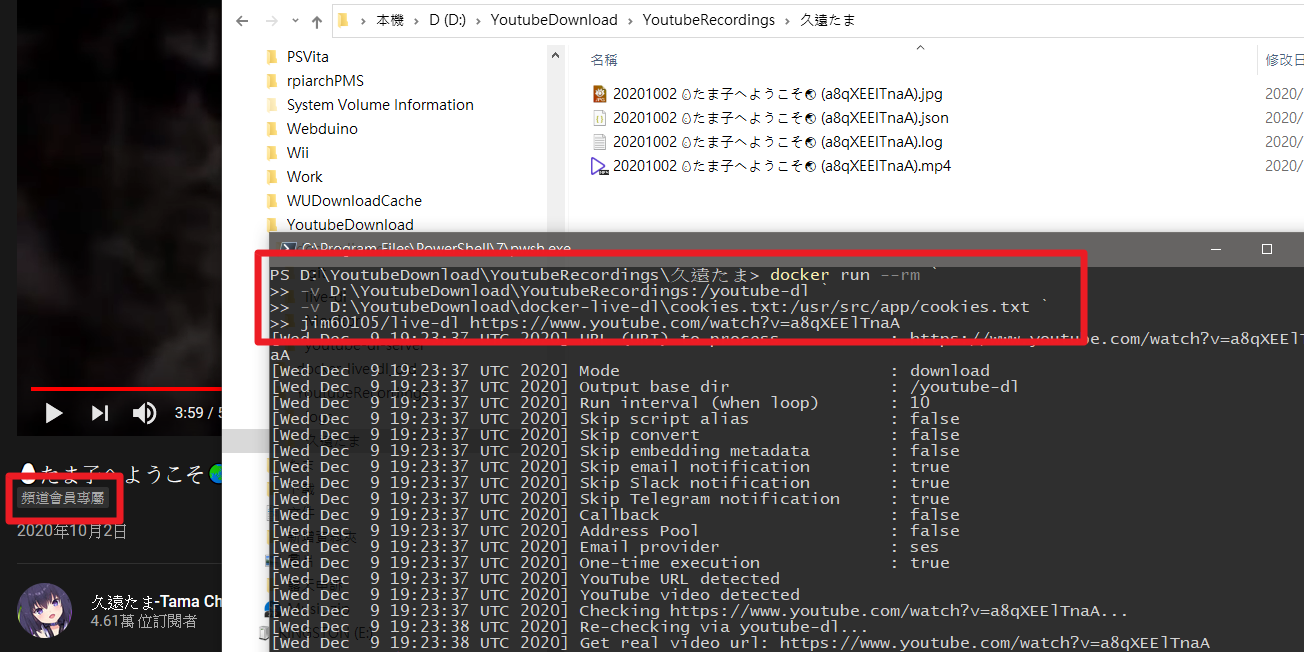Click 'One-time execution' log line
The width and height of the screenshot is (1304, 652).
click(610, 563)
